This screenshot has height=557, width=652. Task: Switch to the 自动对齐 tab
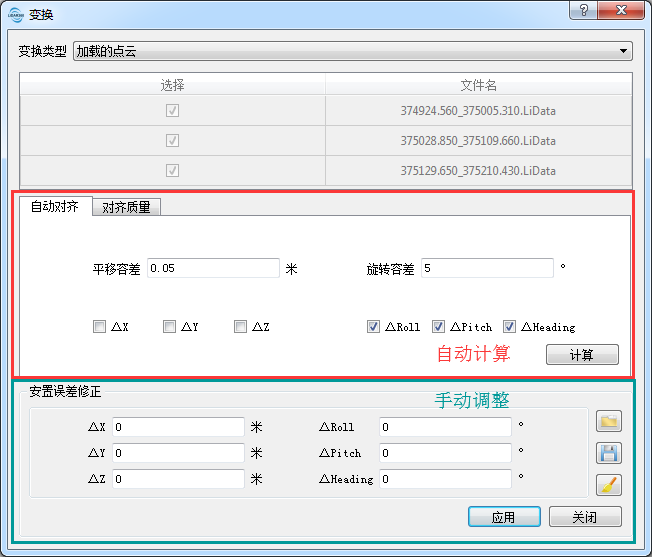pos(55,206)
